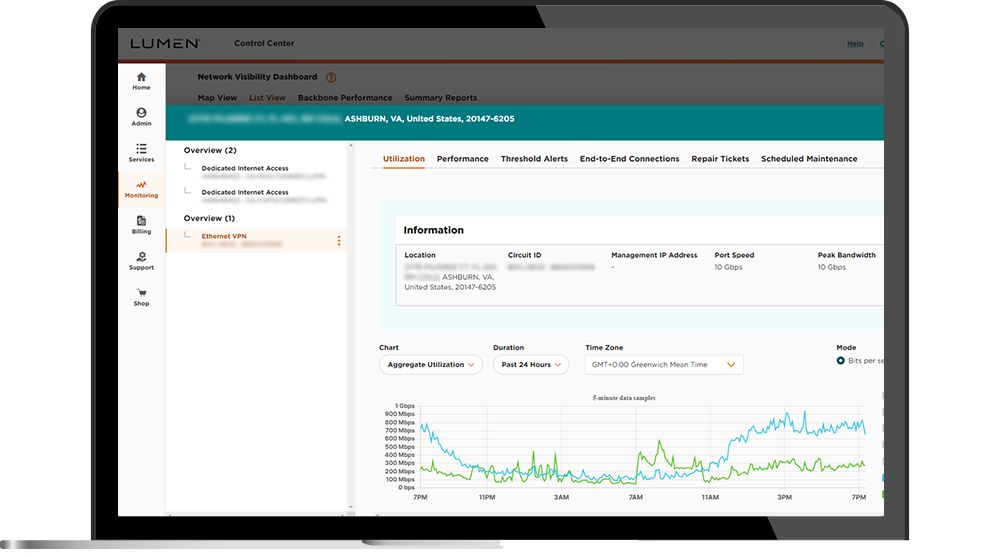
Task: Select the Utilization tab
Action: coord(404,159)
